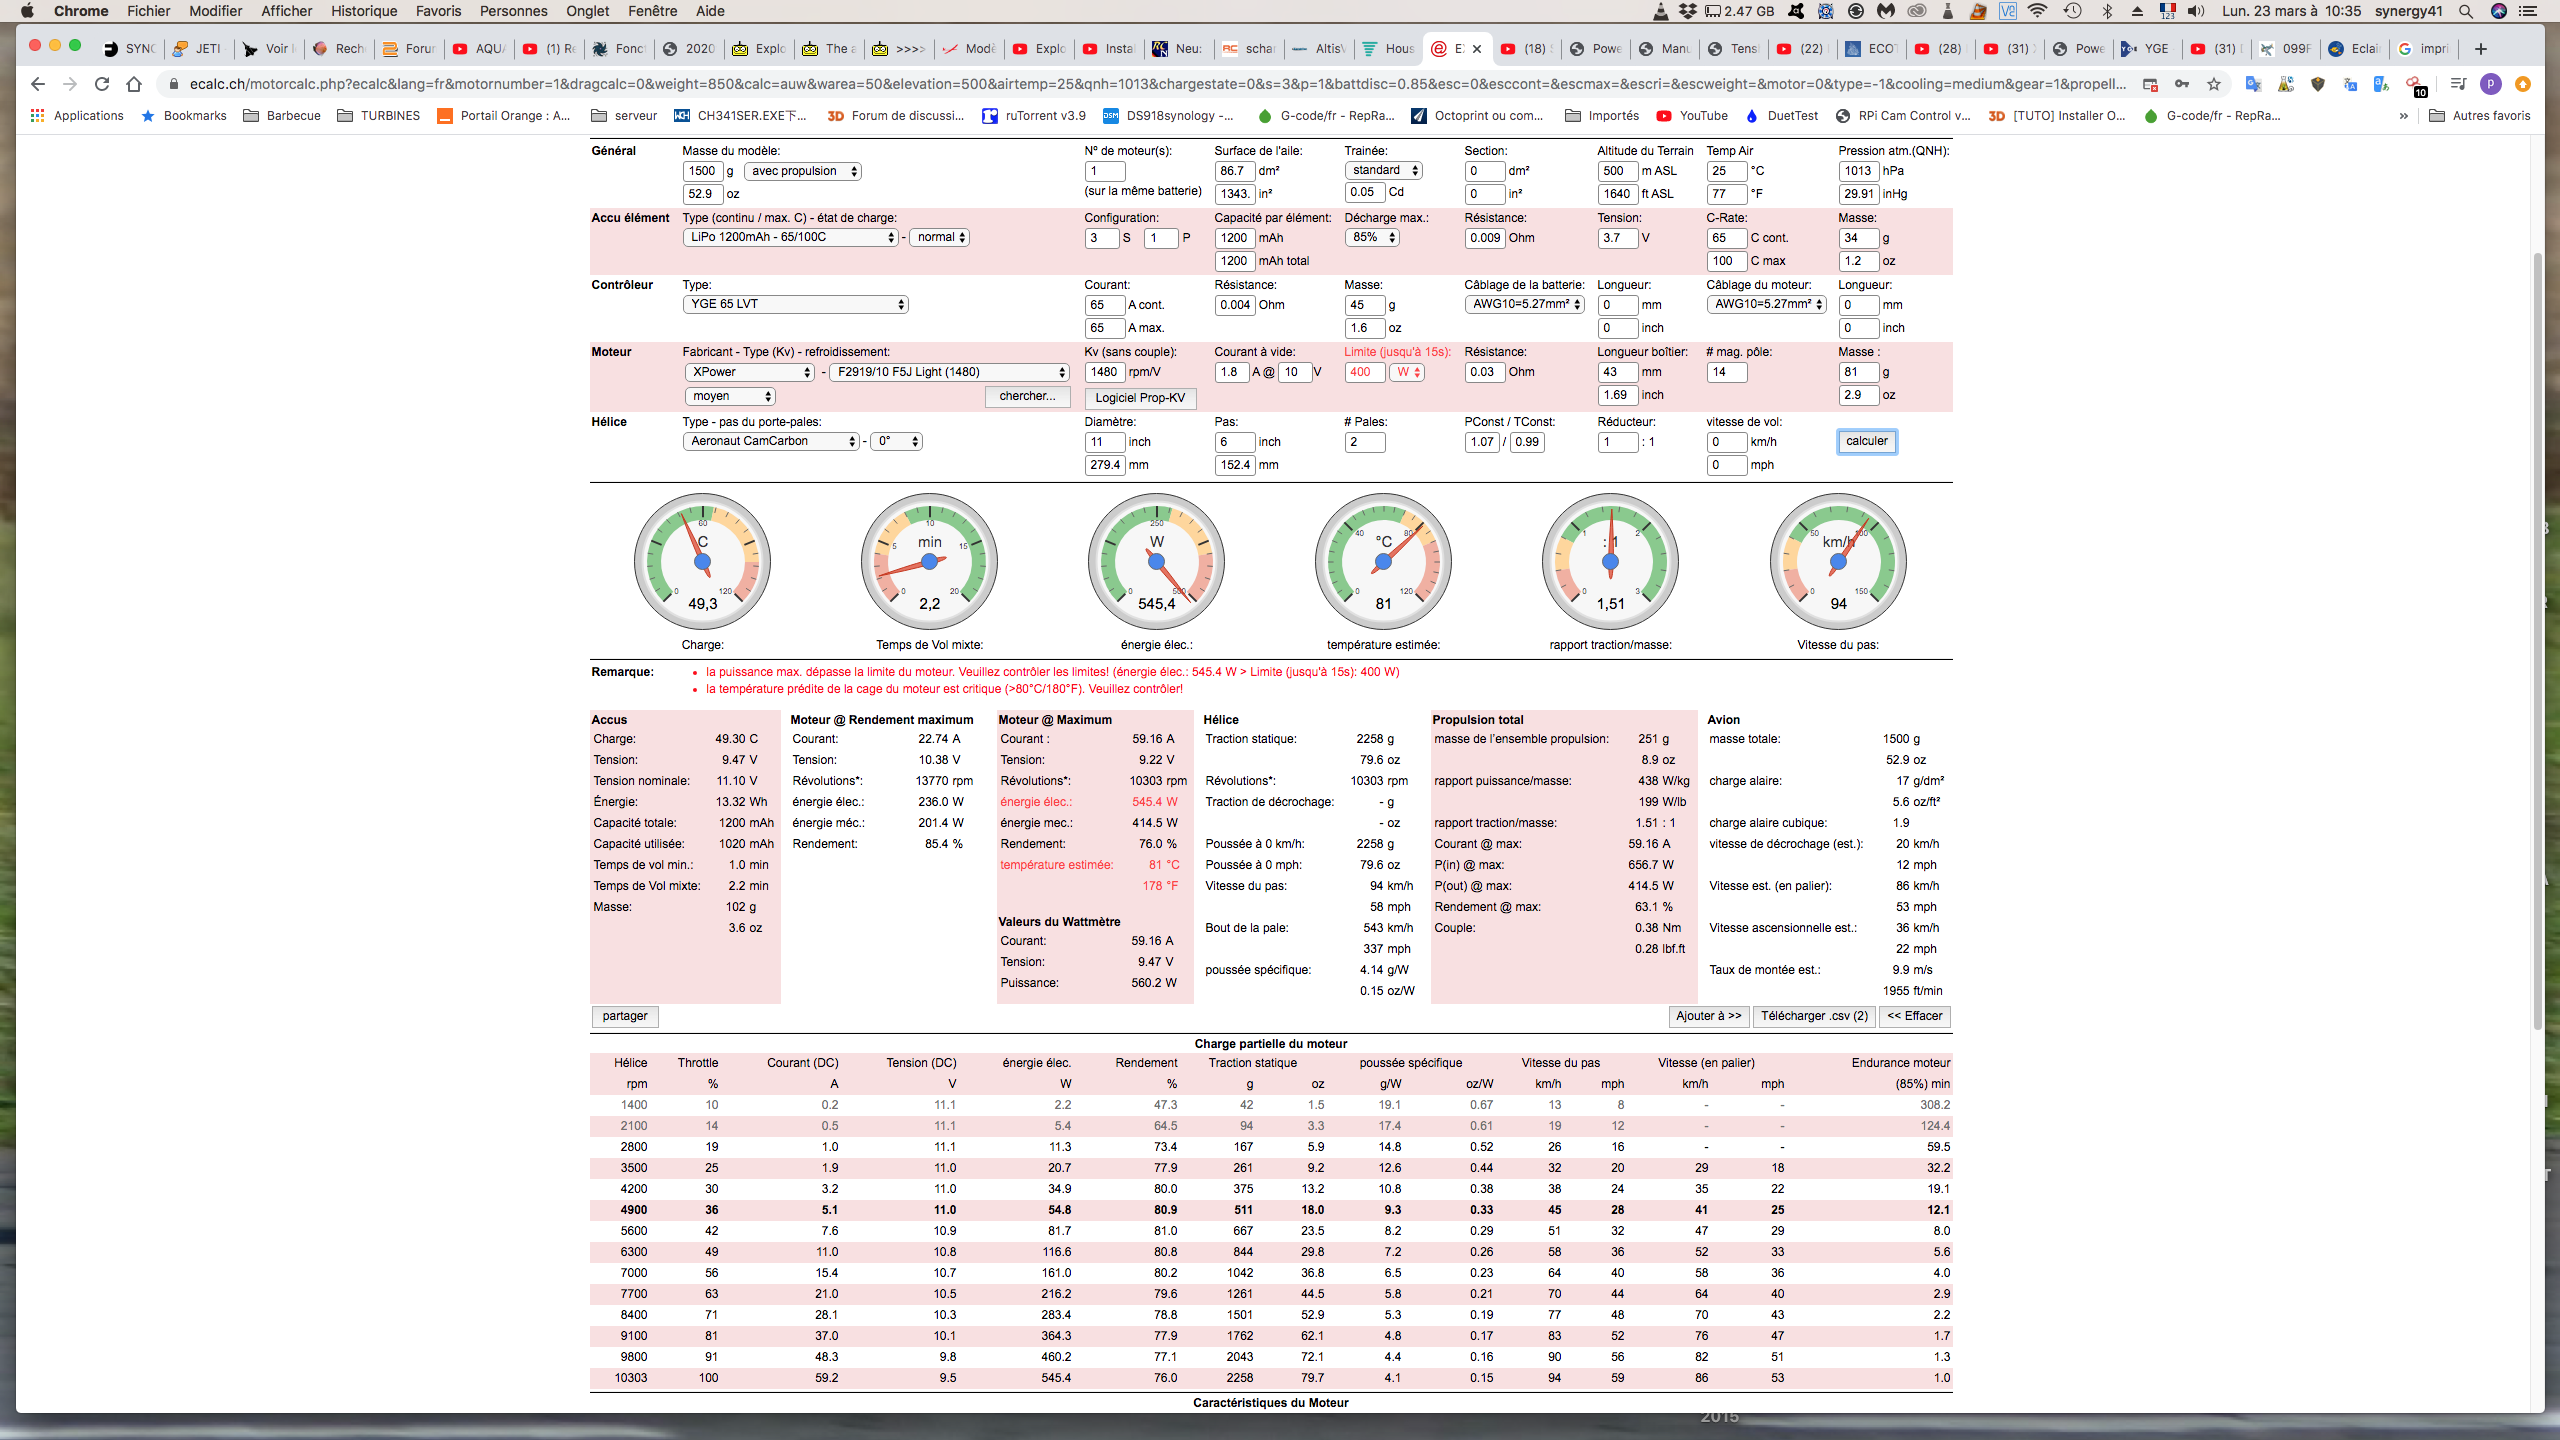Click the calculer button
Image resolution: width=2560 pixels, height=1440 pixels.
point(1866,441)
